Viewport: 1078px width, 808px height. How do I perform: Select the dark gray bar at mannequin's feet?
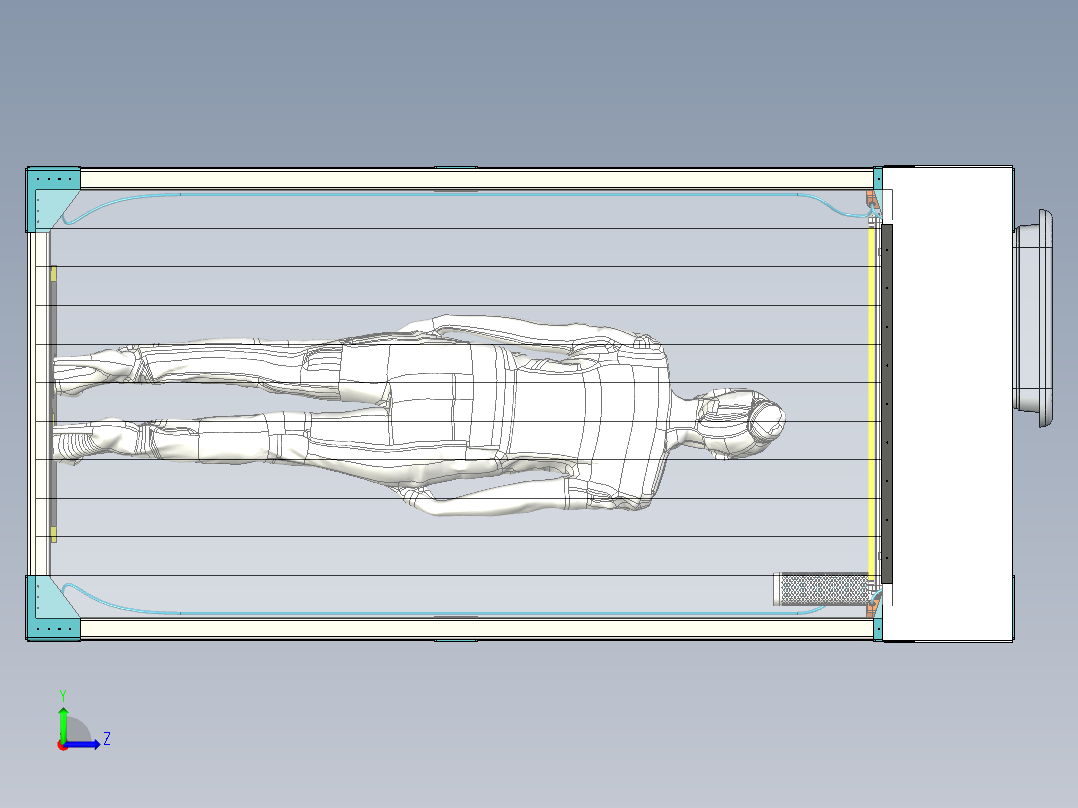[53, 404]
